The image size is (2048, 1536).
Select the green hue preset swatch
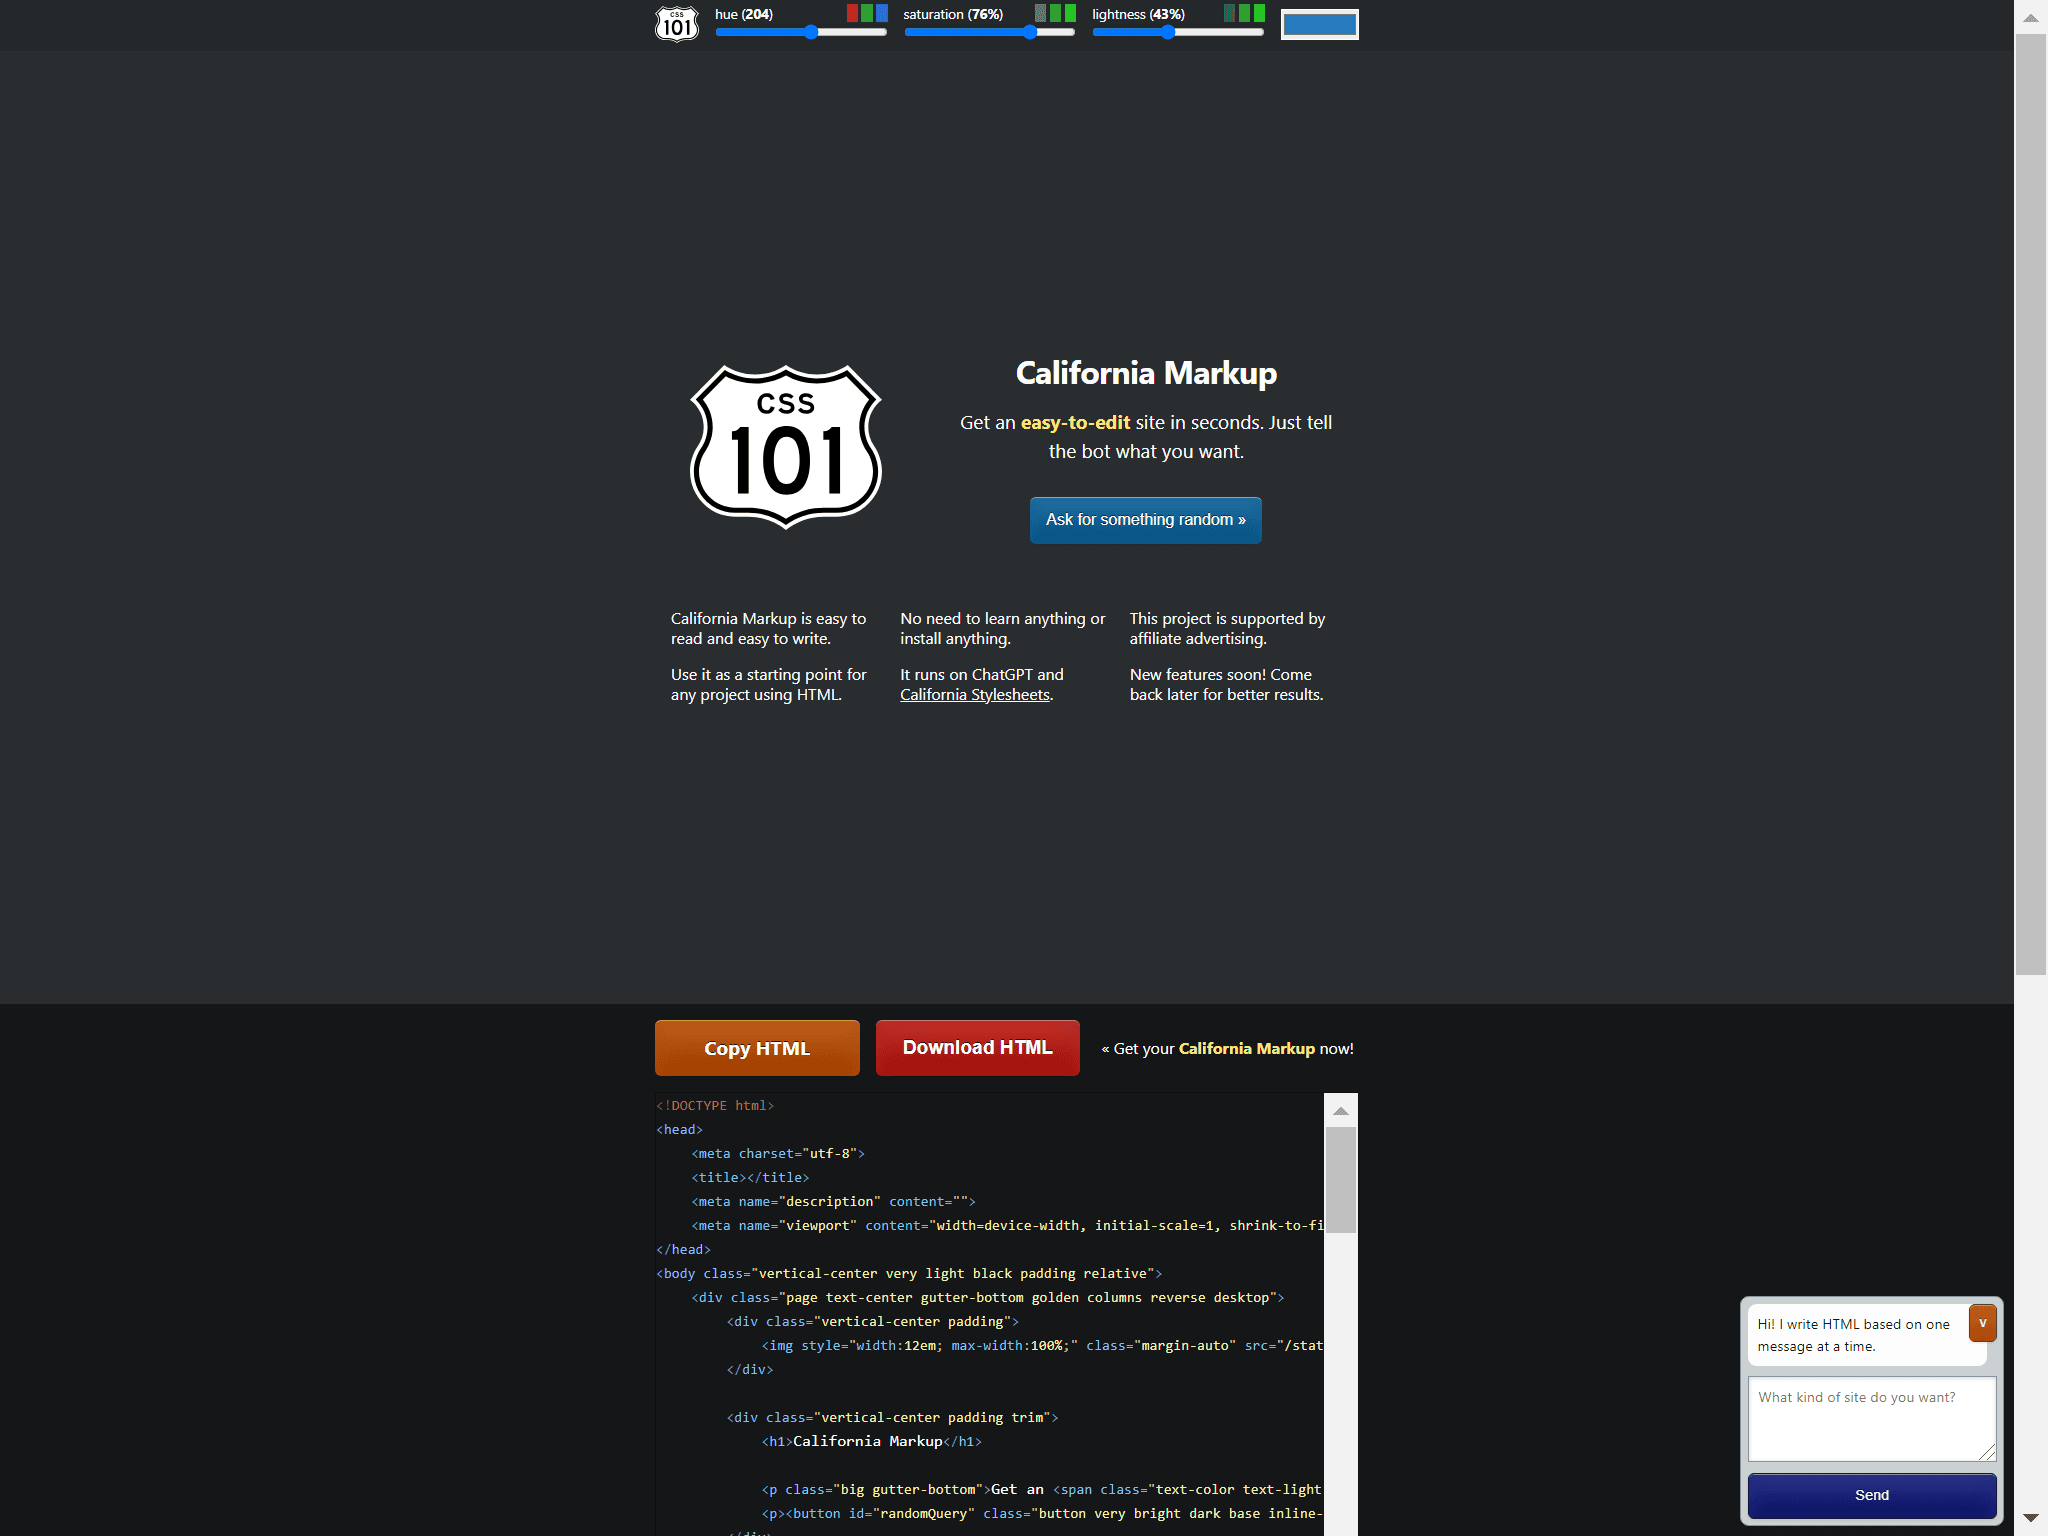coord(867,13)
